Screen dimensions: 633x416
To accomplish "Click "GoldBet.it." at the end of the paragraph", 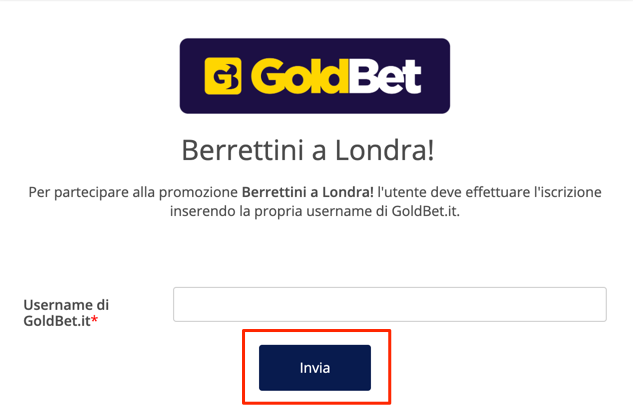I will pyautogui.click(x=425, y=211).
